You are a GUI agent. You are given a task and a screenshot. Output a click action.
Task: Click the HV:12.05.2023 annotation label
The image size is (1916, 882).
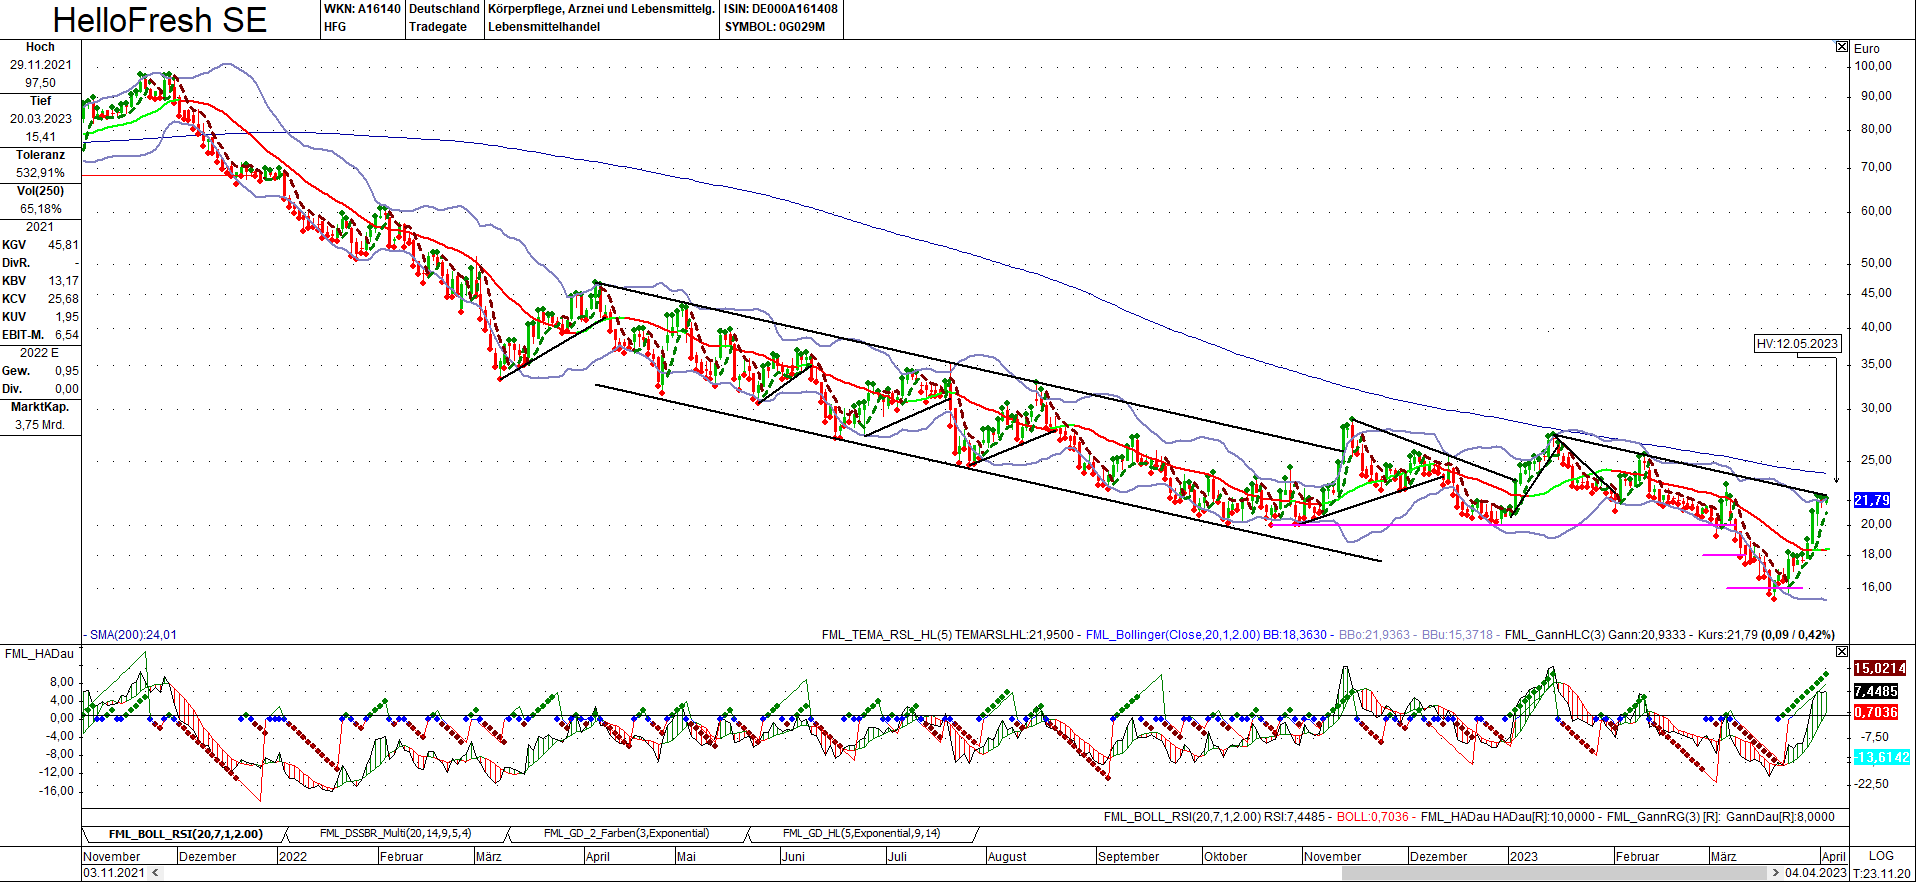[x=1797, y=344]
